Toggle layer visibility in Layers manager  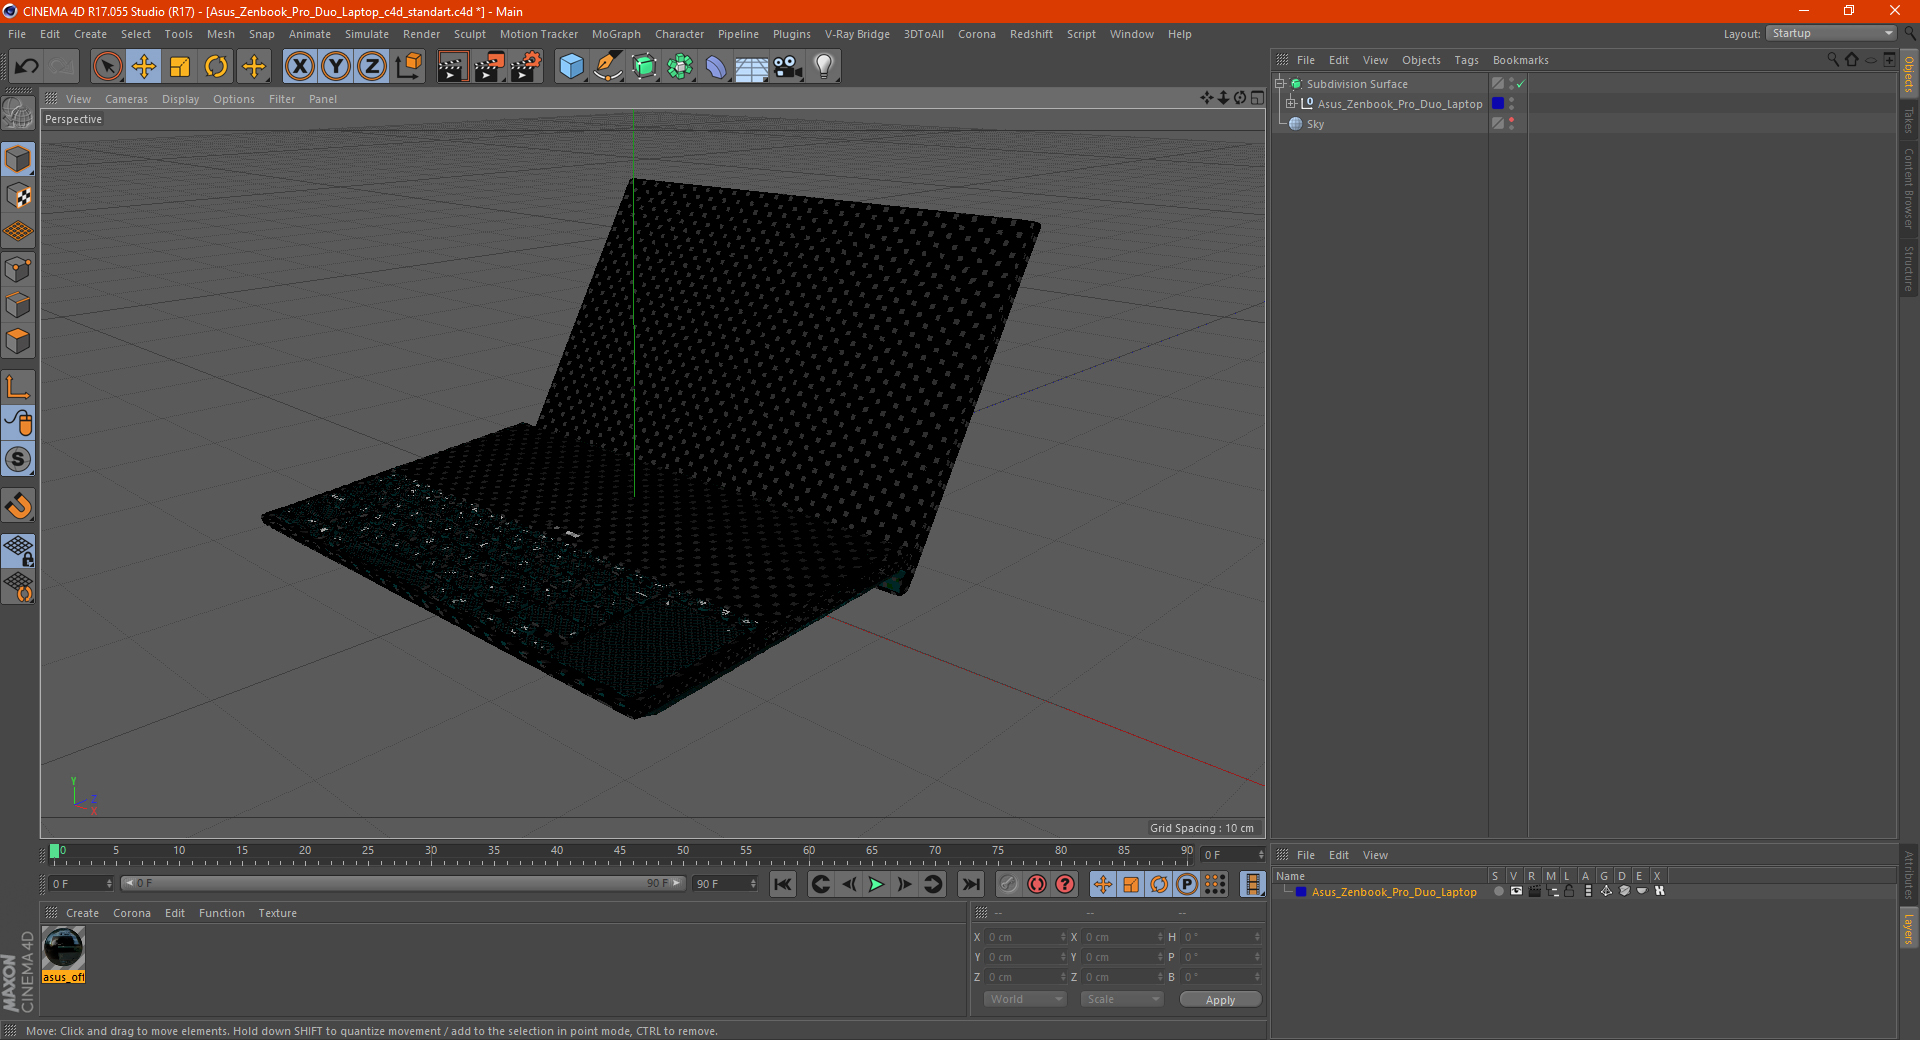tap(1516, 891)
